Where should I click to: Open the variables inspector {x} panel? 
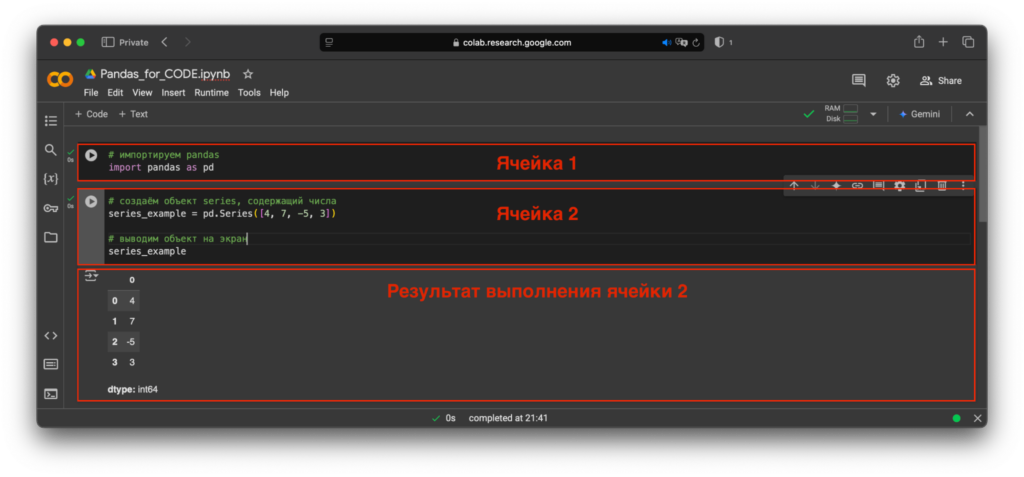[x=50, y=178]
